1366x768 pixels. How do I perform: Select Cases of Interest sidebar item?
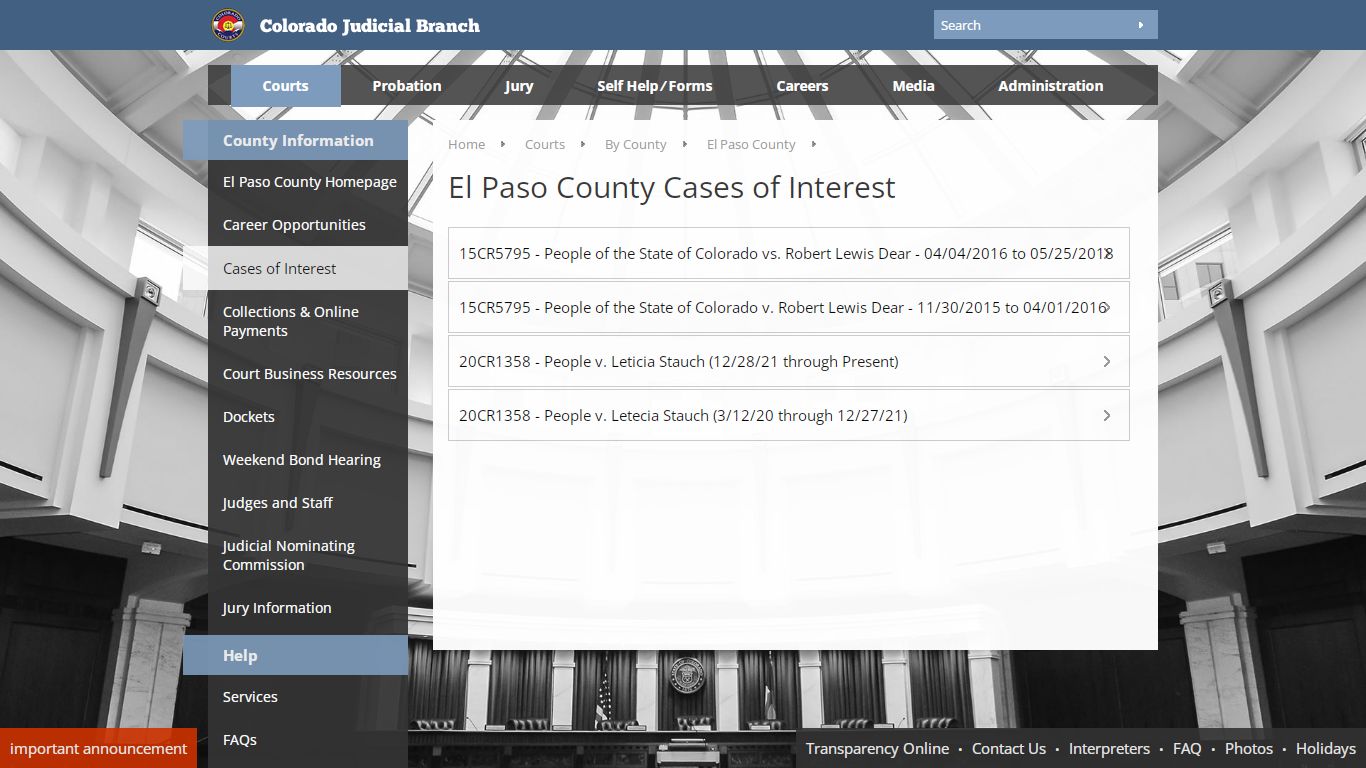295,268
